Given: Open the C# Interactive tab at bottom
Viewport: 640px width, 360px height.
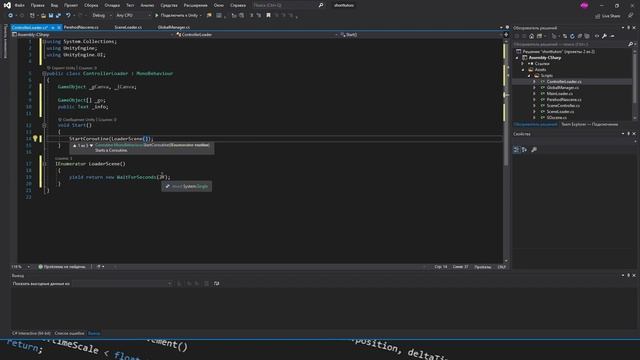Looking at the screenshot, I should tap(31, 333).
